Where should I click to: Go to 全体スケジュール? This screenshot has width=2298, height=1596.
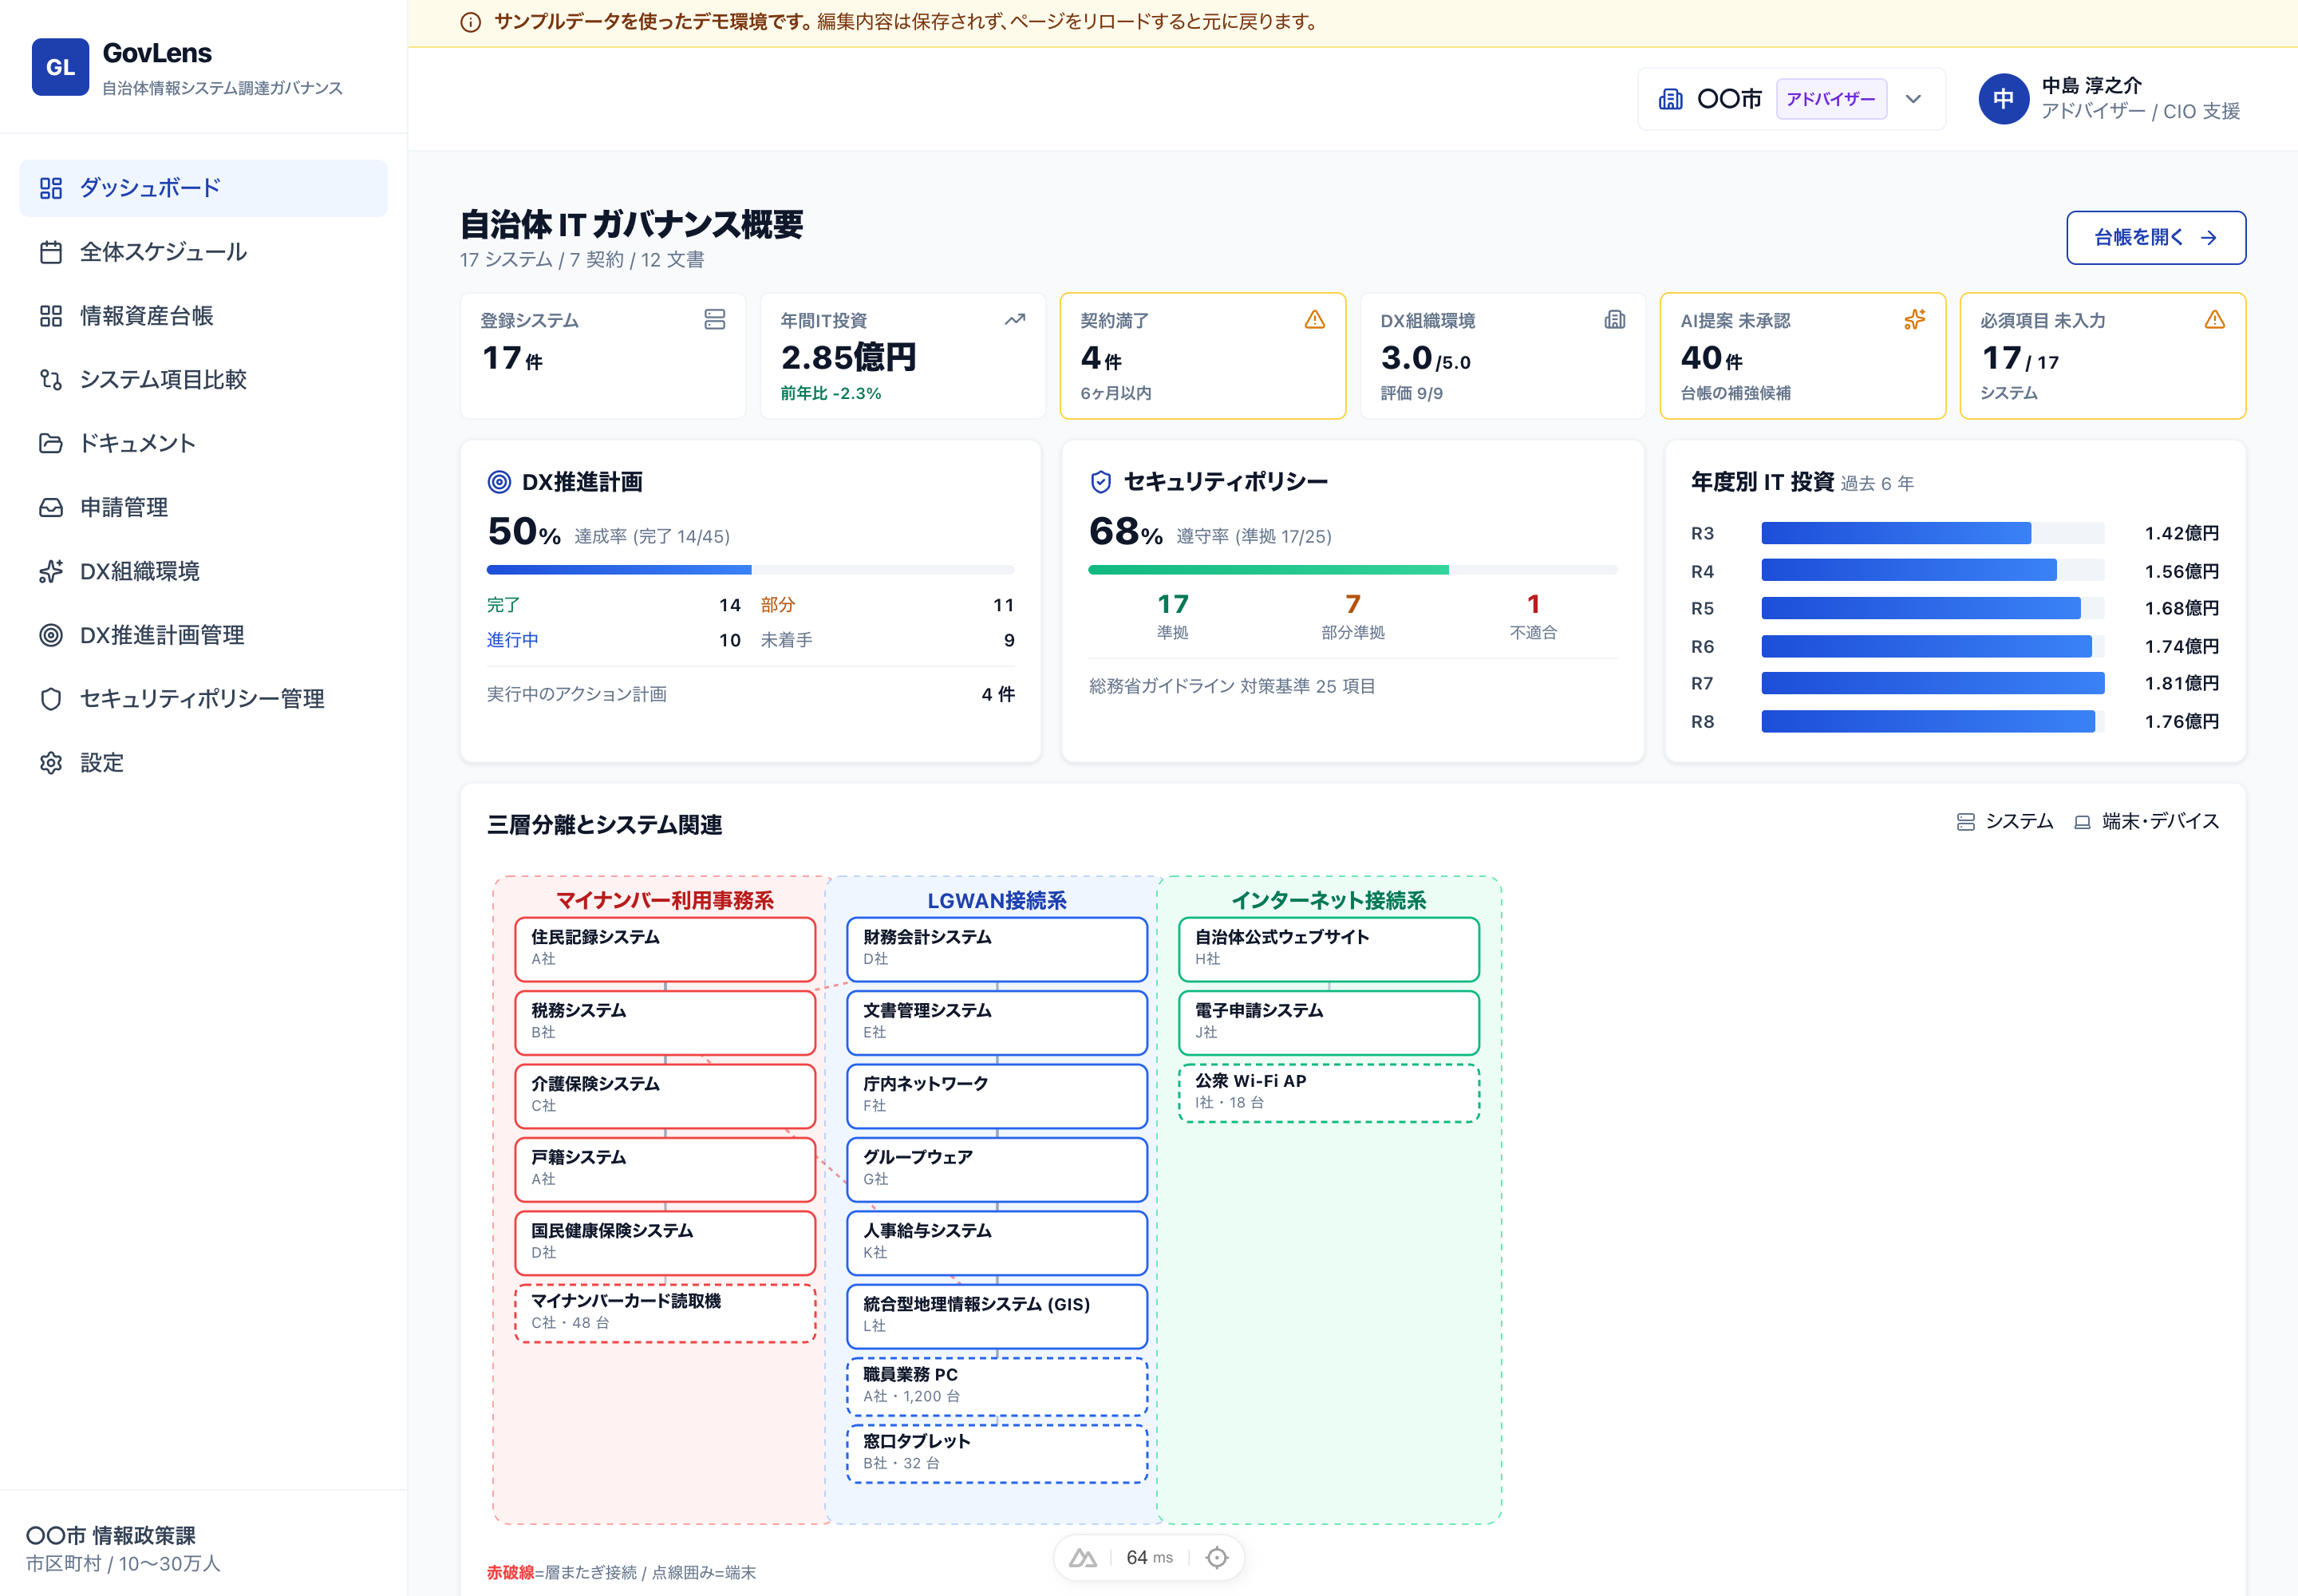click(203, 252)
